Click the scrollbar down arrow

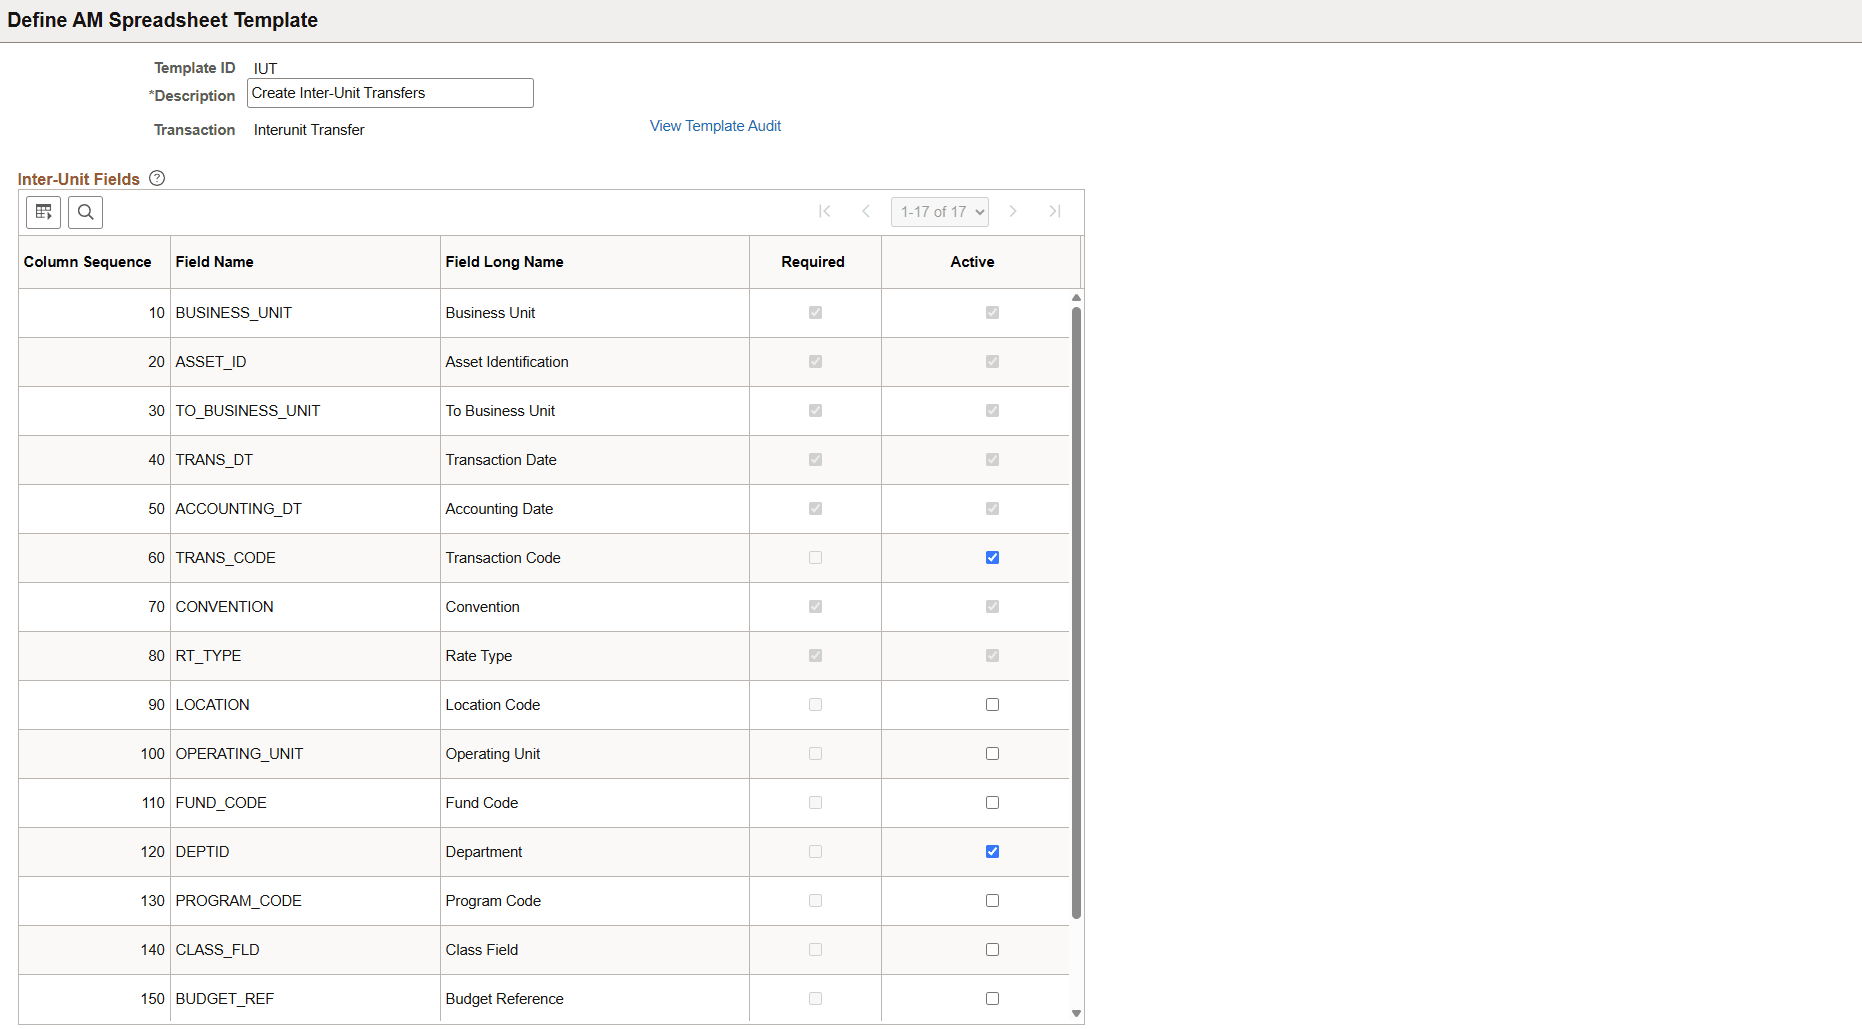1076,1013
